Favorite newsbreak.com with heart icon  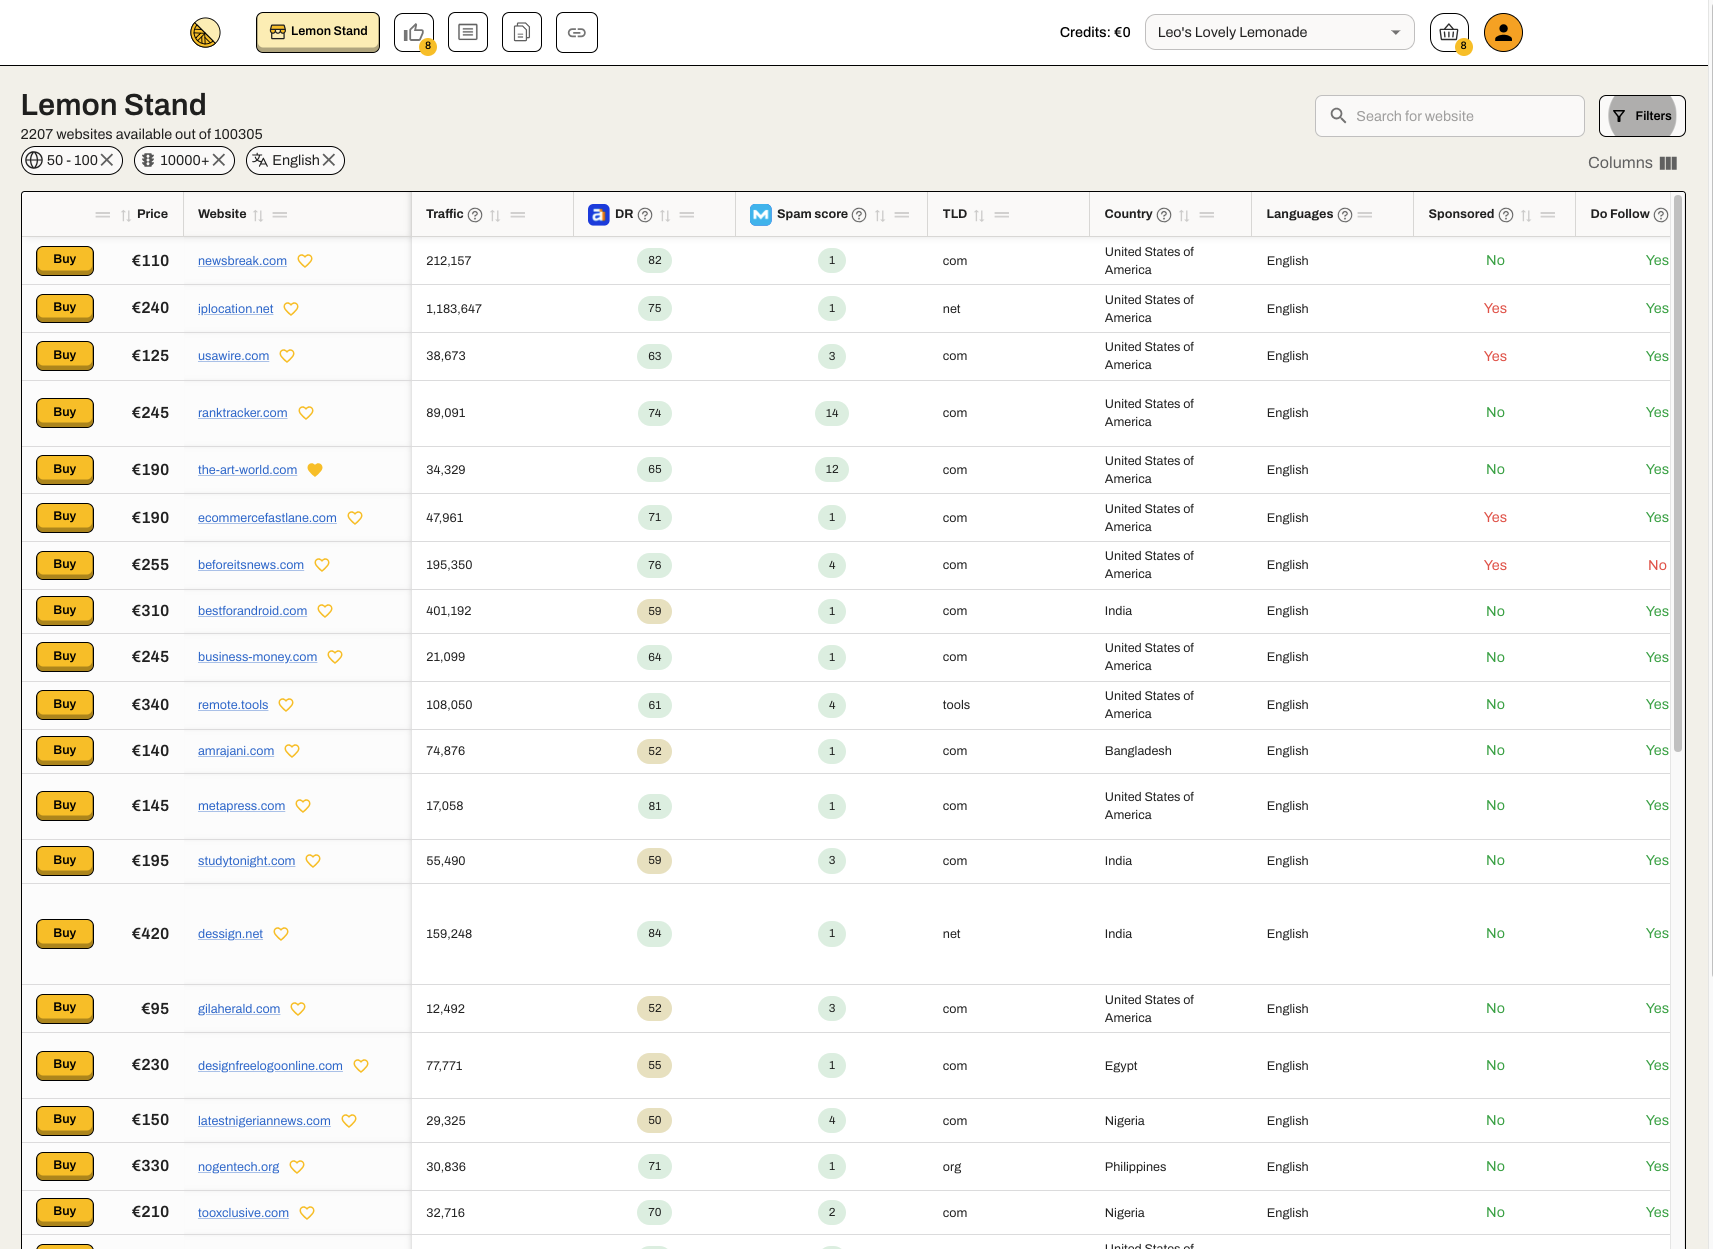click(x=305, y=261)
